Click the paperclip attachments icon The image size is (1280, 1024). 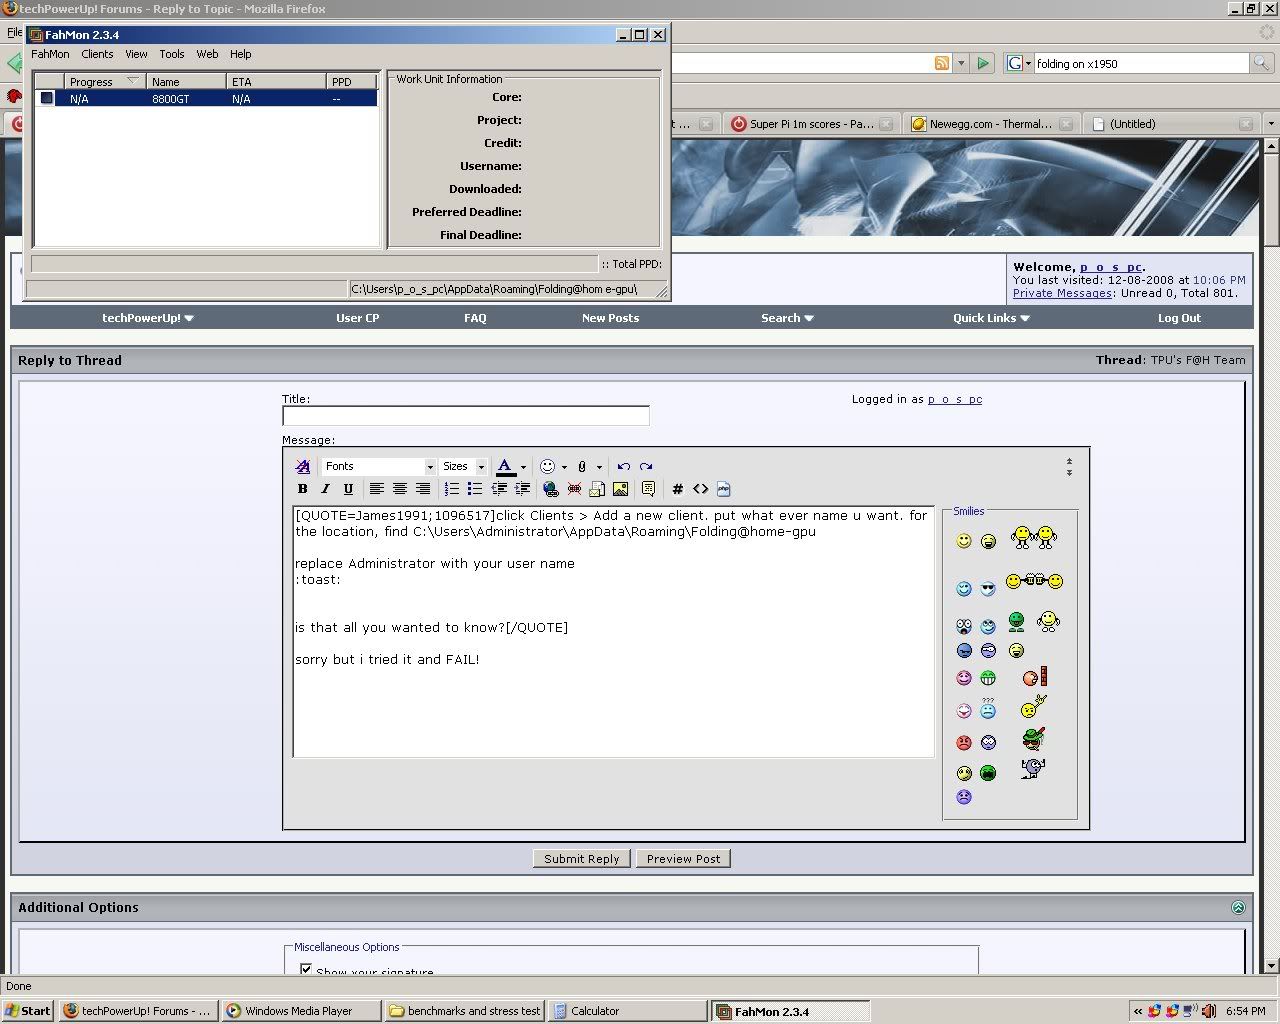pos(582,466)
